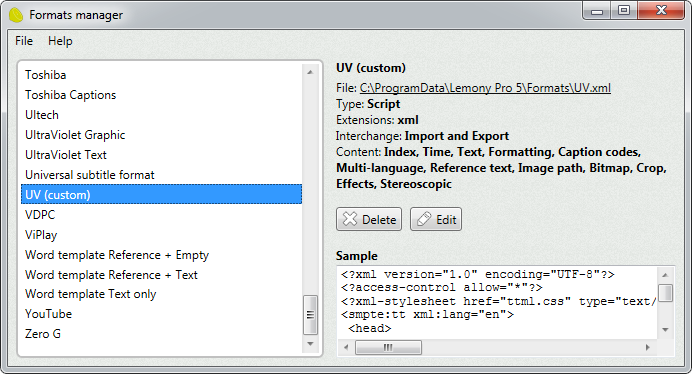692x374 pixels.
Task: Close the Formats manager window
Action: 661,11
